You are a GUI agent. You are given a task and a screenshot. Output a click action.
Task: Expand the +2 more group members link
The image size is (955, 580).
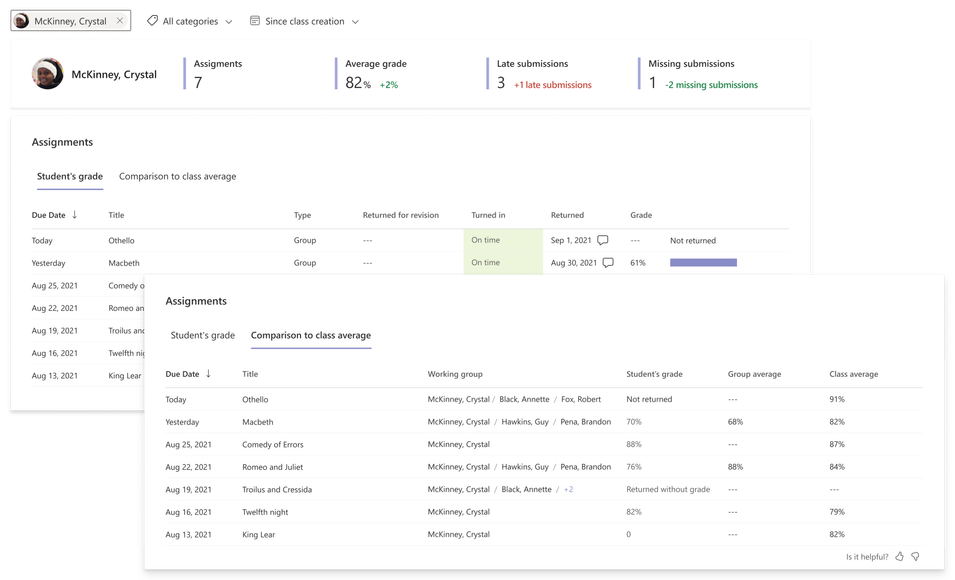(568, 489)
